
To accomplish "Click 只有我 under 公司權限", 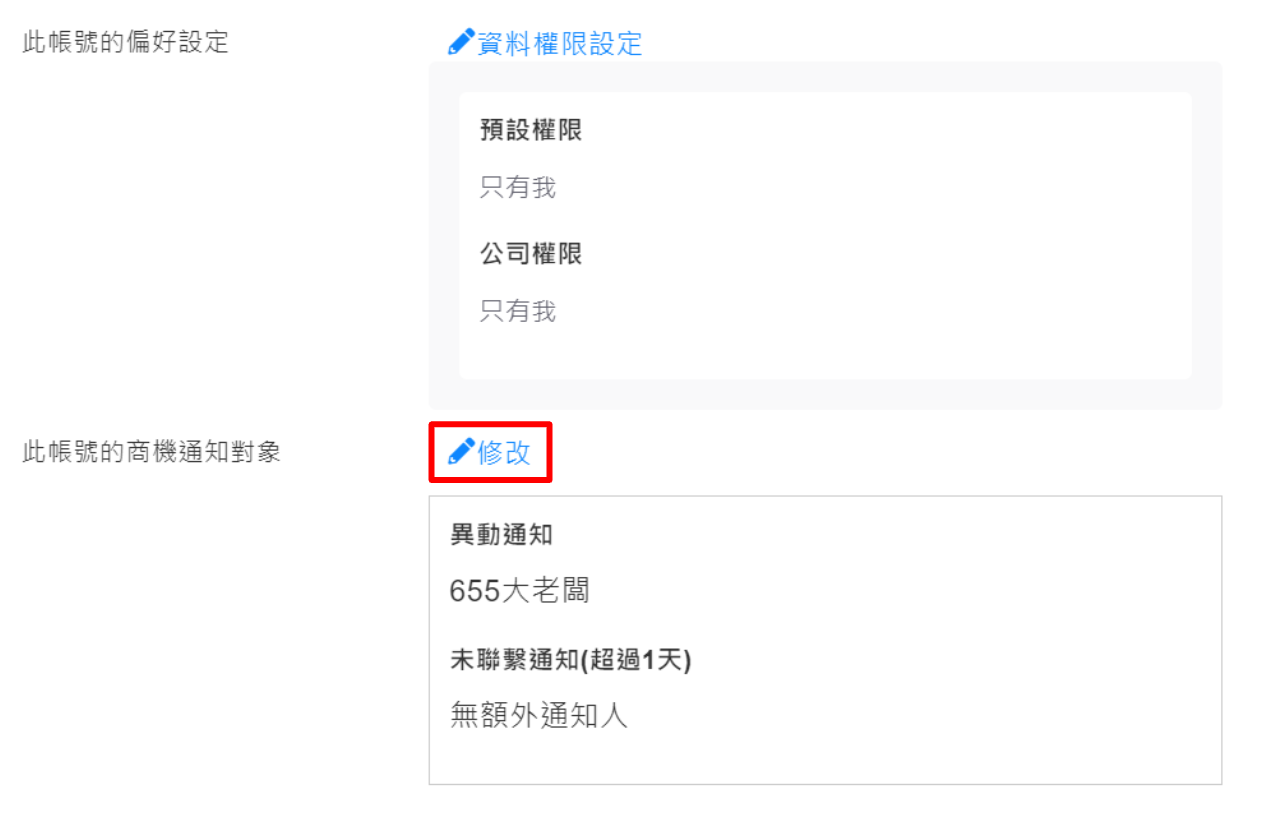I will click(517, 311).
